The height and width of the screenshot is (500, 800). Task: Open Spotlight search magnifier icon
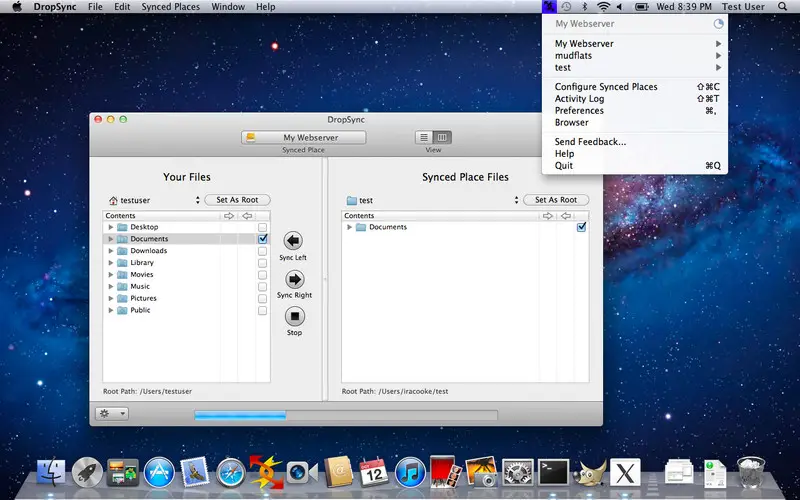(x=783, y=7)
